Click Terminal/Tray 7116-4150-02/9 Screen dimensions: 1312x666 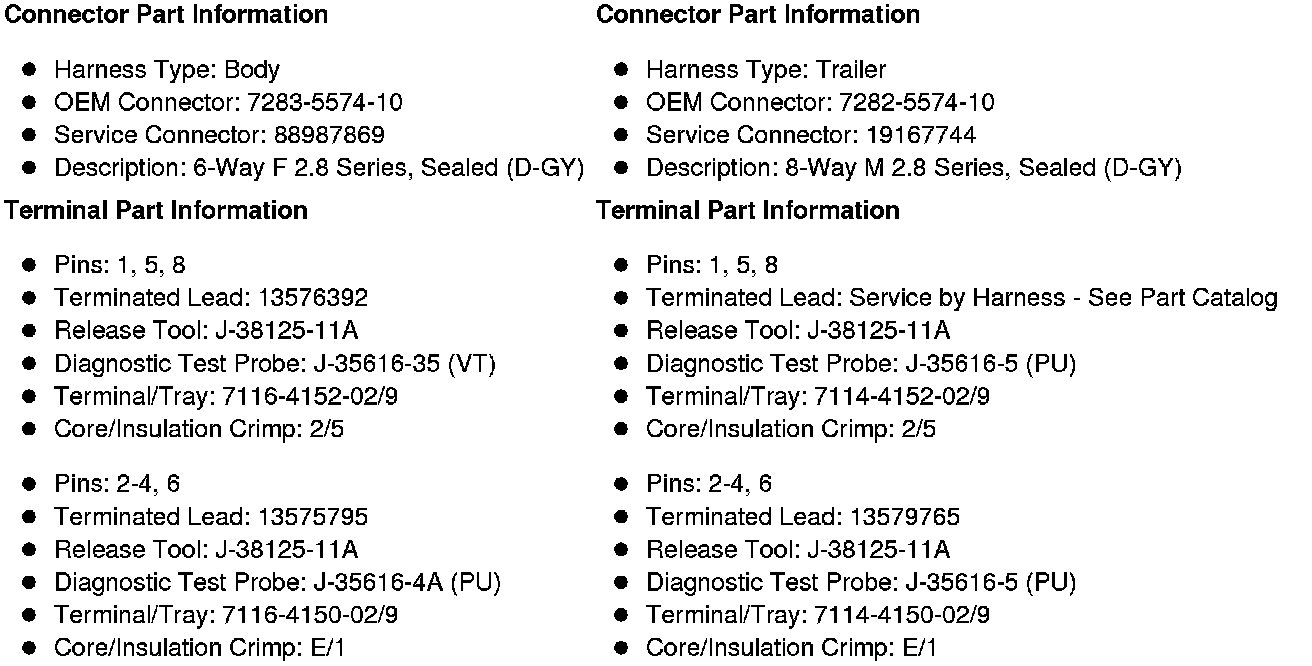[226, 615]
